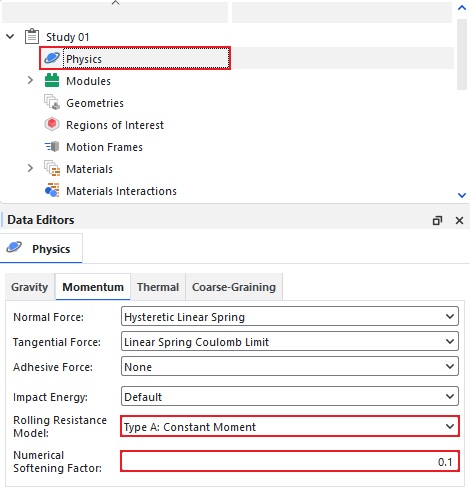Click the Geometries icon
The image size is (470, 498).
pyautogui.click(x=52, y=102)
